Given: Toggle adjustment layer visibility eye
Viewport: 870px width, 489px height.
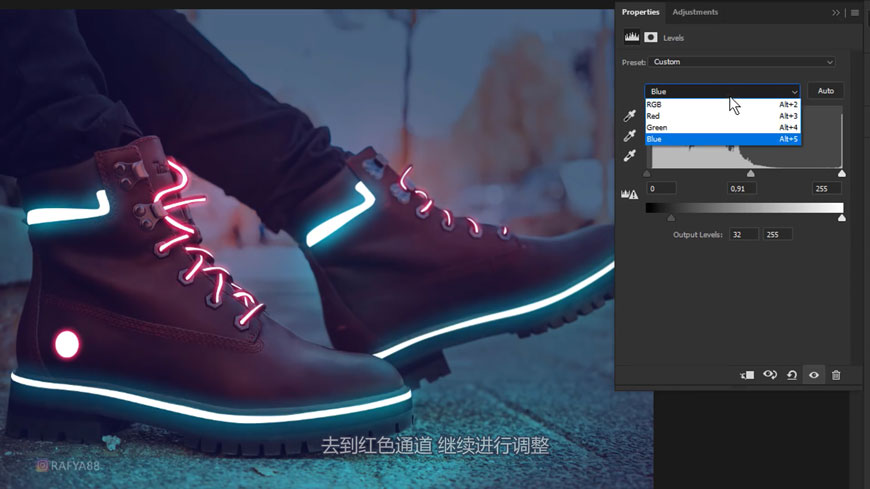Looking at the screenshot, I should (x=813, y=375).
